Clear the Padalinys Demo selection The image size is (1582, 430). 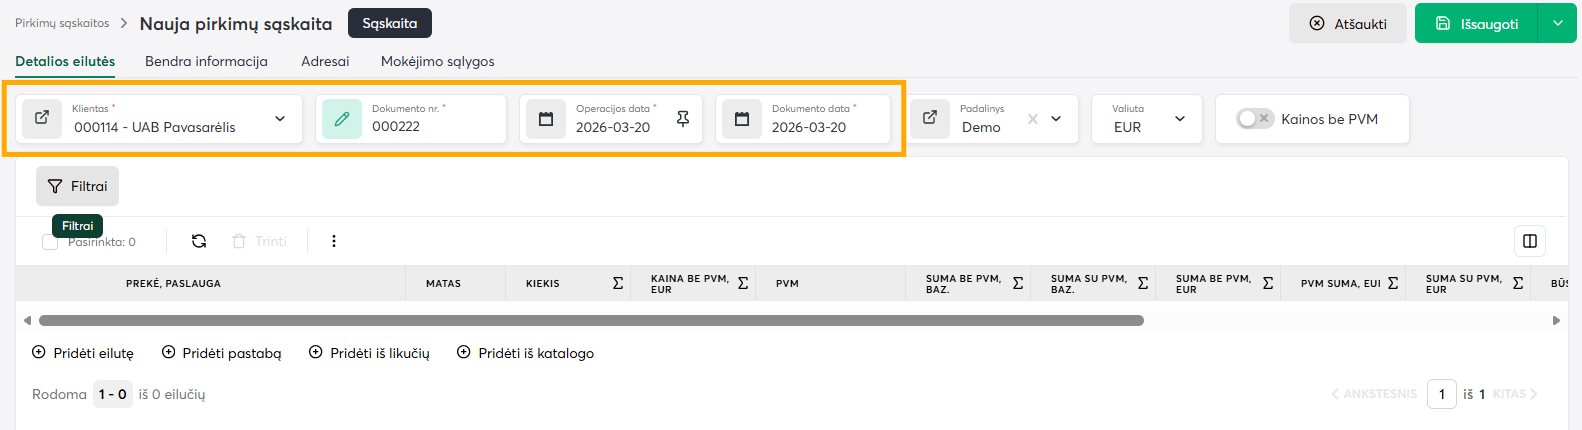tap(1033, 119)
